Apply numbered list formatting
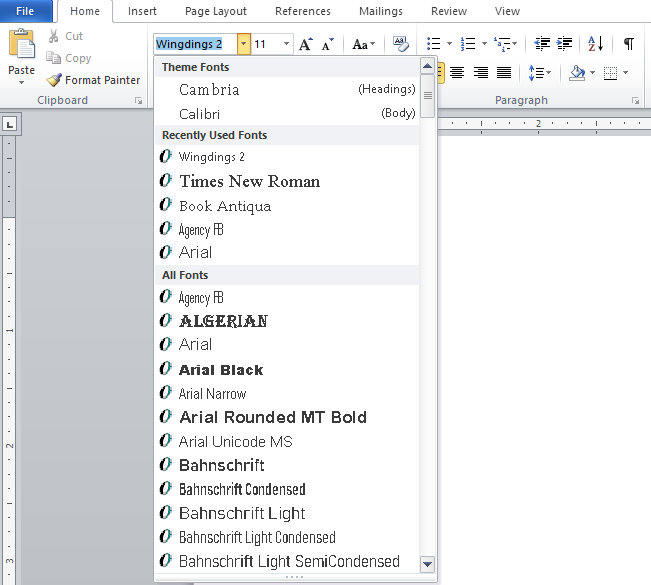This screenshot has width=651, height=585. point(468,44)
